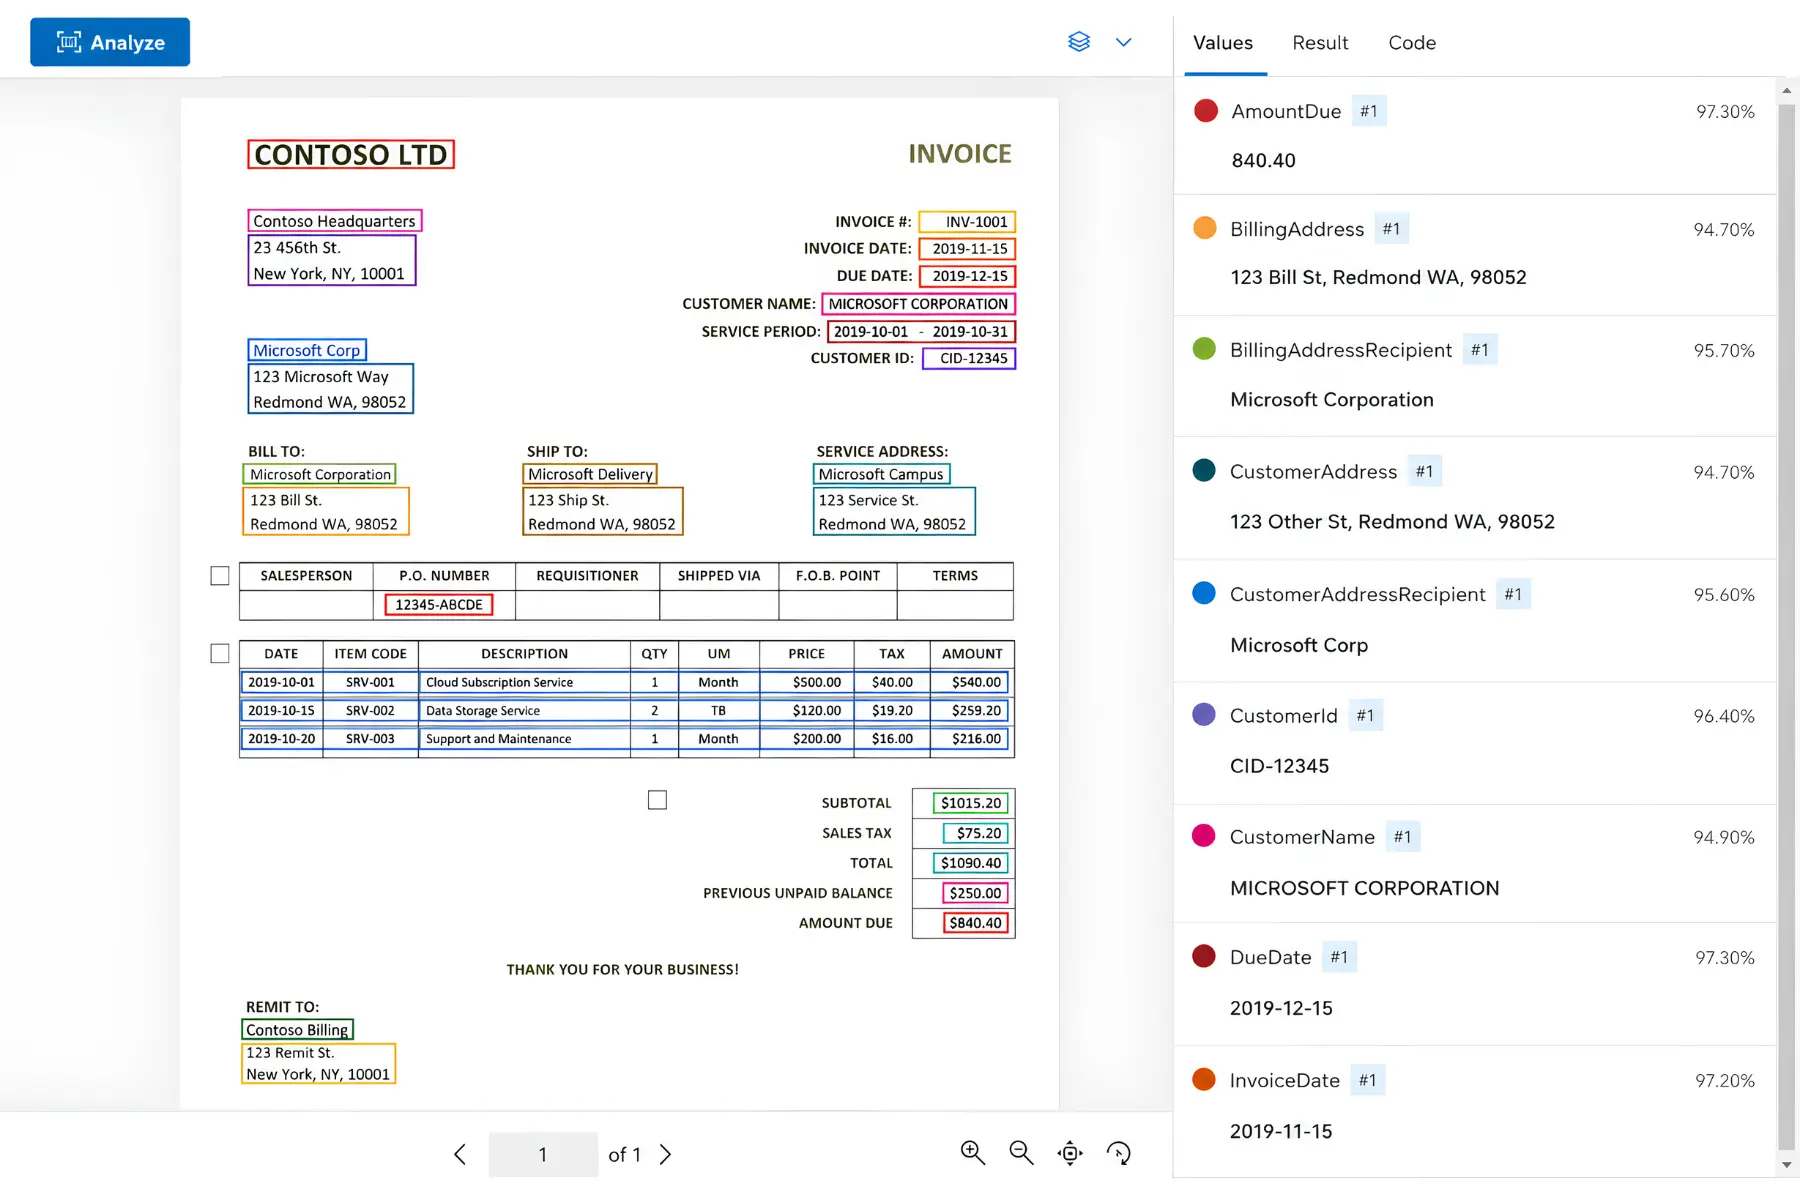Switch to the Values tab
Image resolution: width=1800 pixels, height=1200 pixels.
pyautogui.click(x=1223, y=43)
